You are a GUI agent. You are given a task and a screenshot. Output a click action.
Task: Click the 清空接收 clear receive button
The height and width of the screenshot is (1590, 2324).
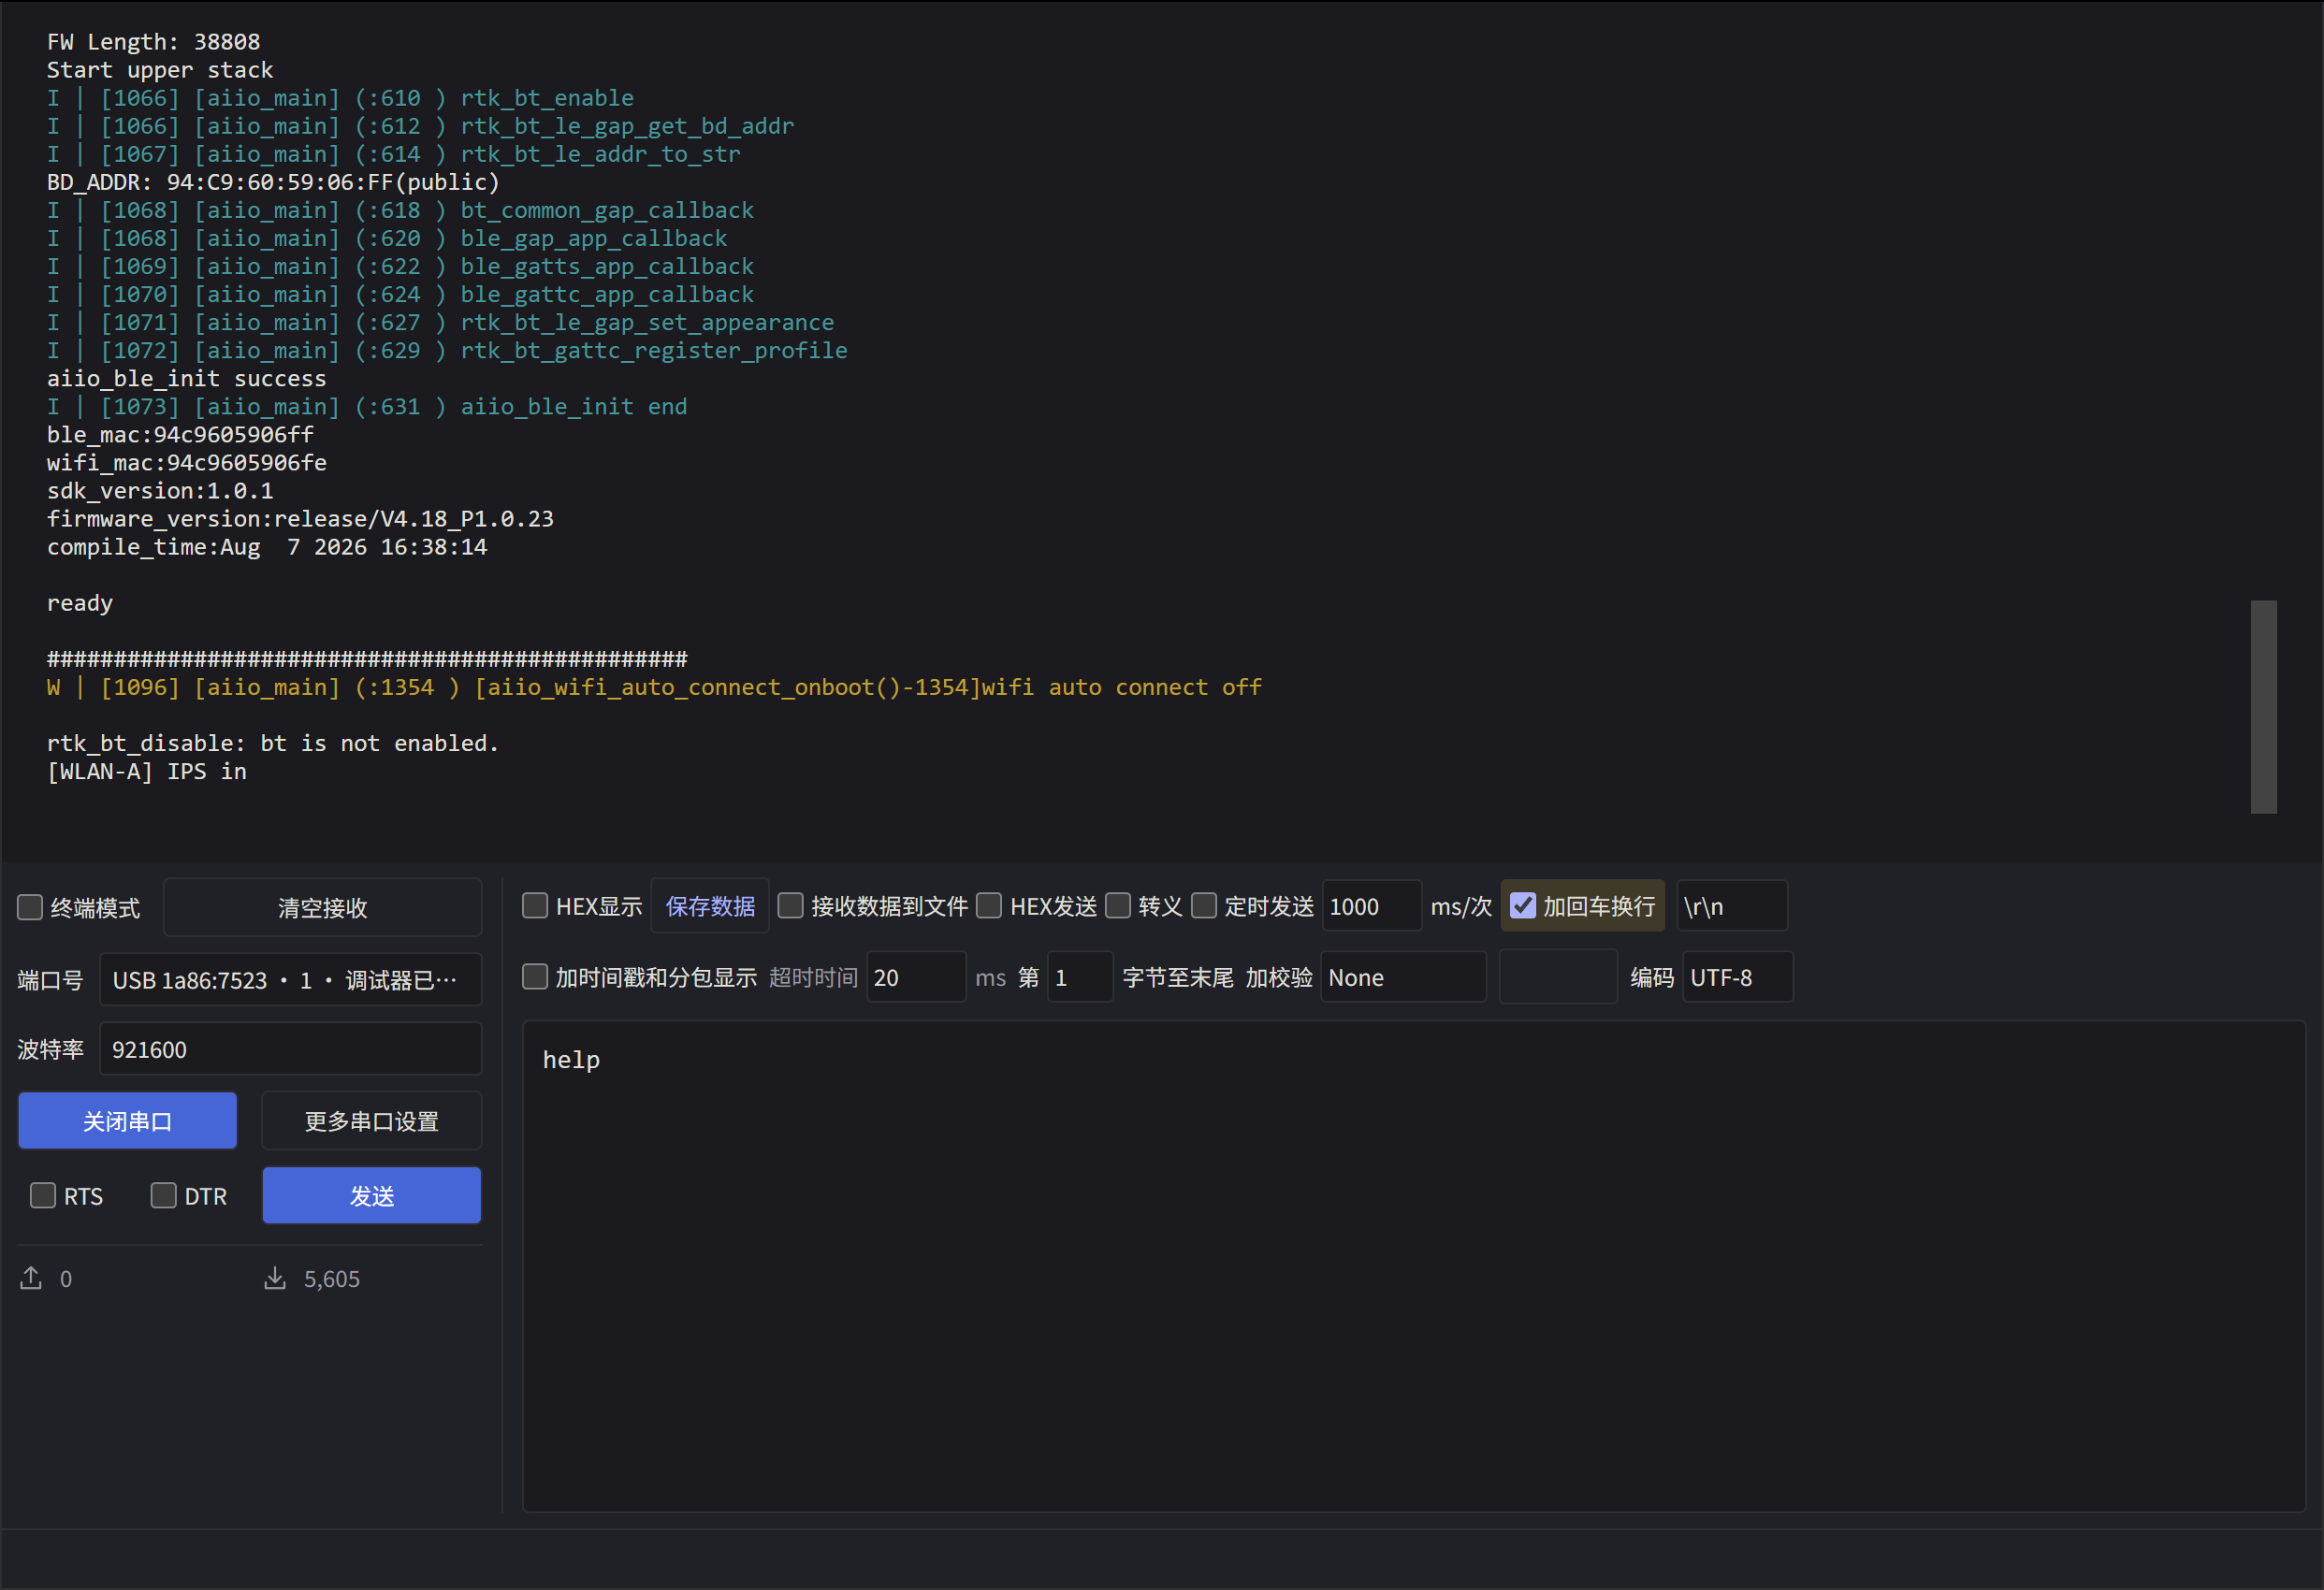pos(322,907)
